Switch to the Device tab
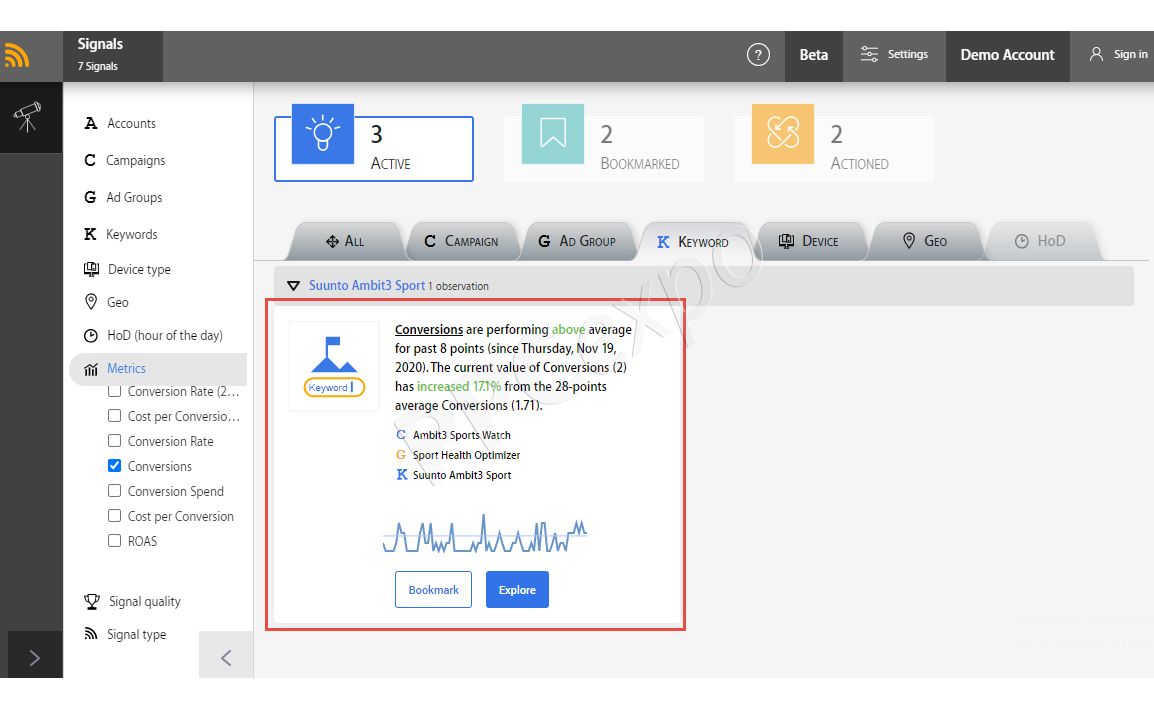The width and height of the screenshot is (1154, 709). click(x=809, y=241)
